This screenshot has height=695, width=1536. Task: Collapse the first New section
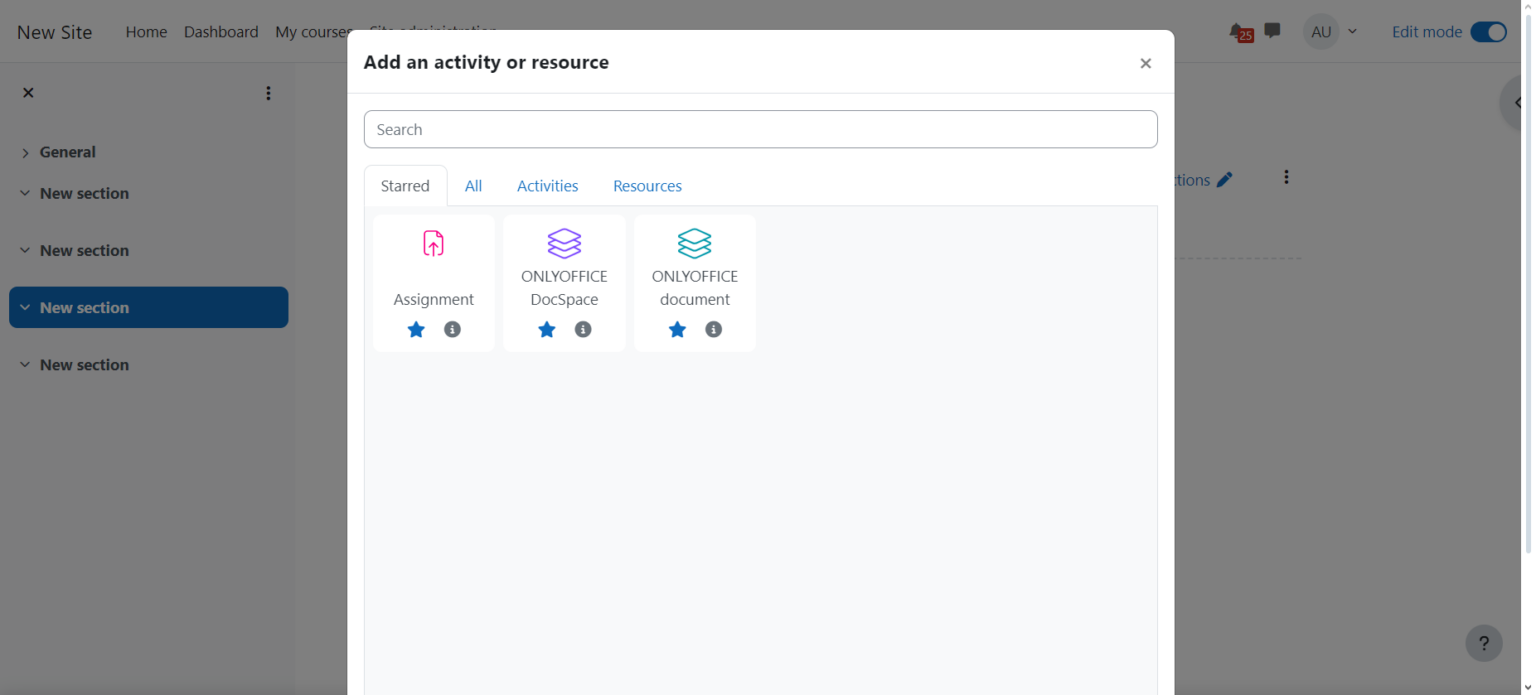coord(25,194)
